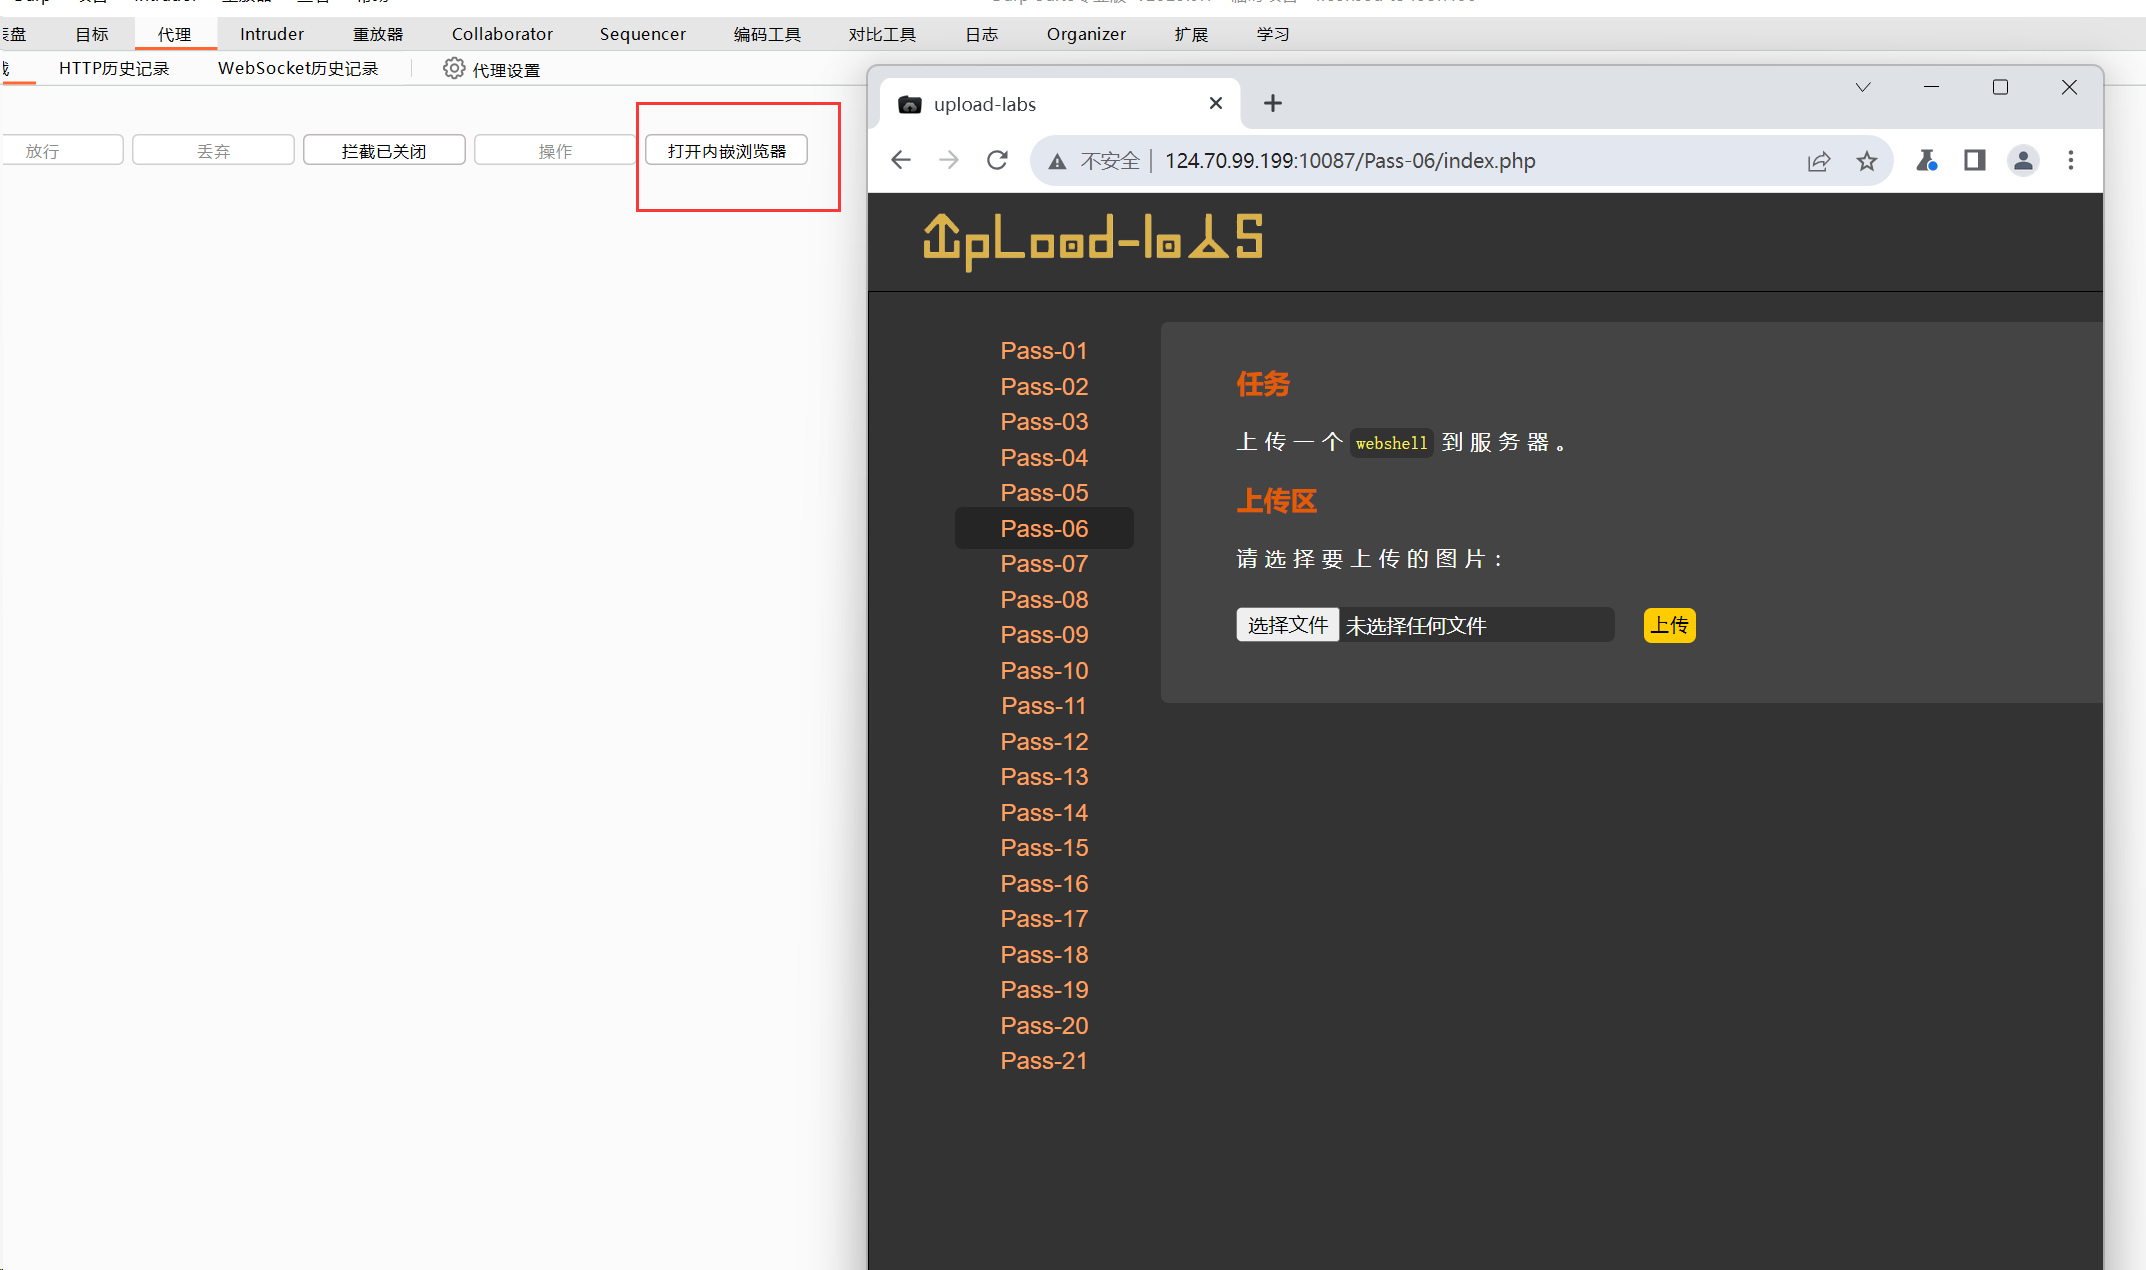Click the share page icon in address bar
Image resolution: width=2146 pixels, height=1270 pixels.
click(1819, 161)
